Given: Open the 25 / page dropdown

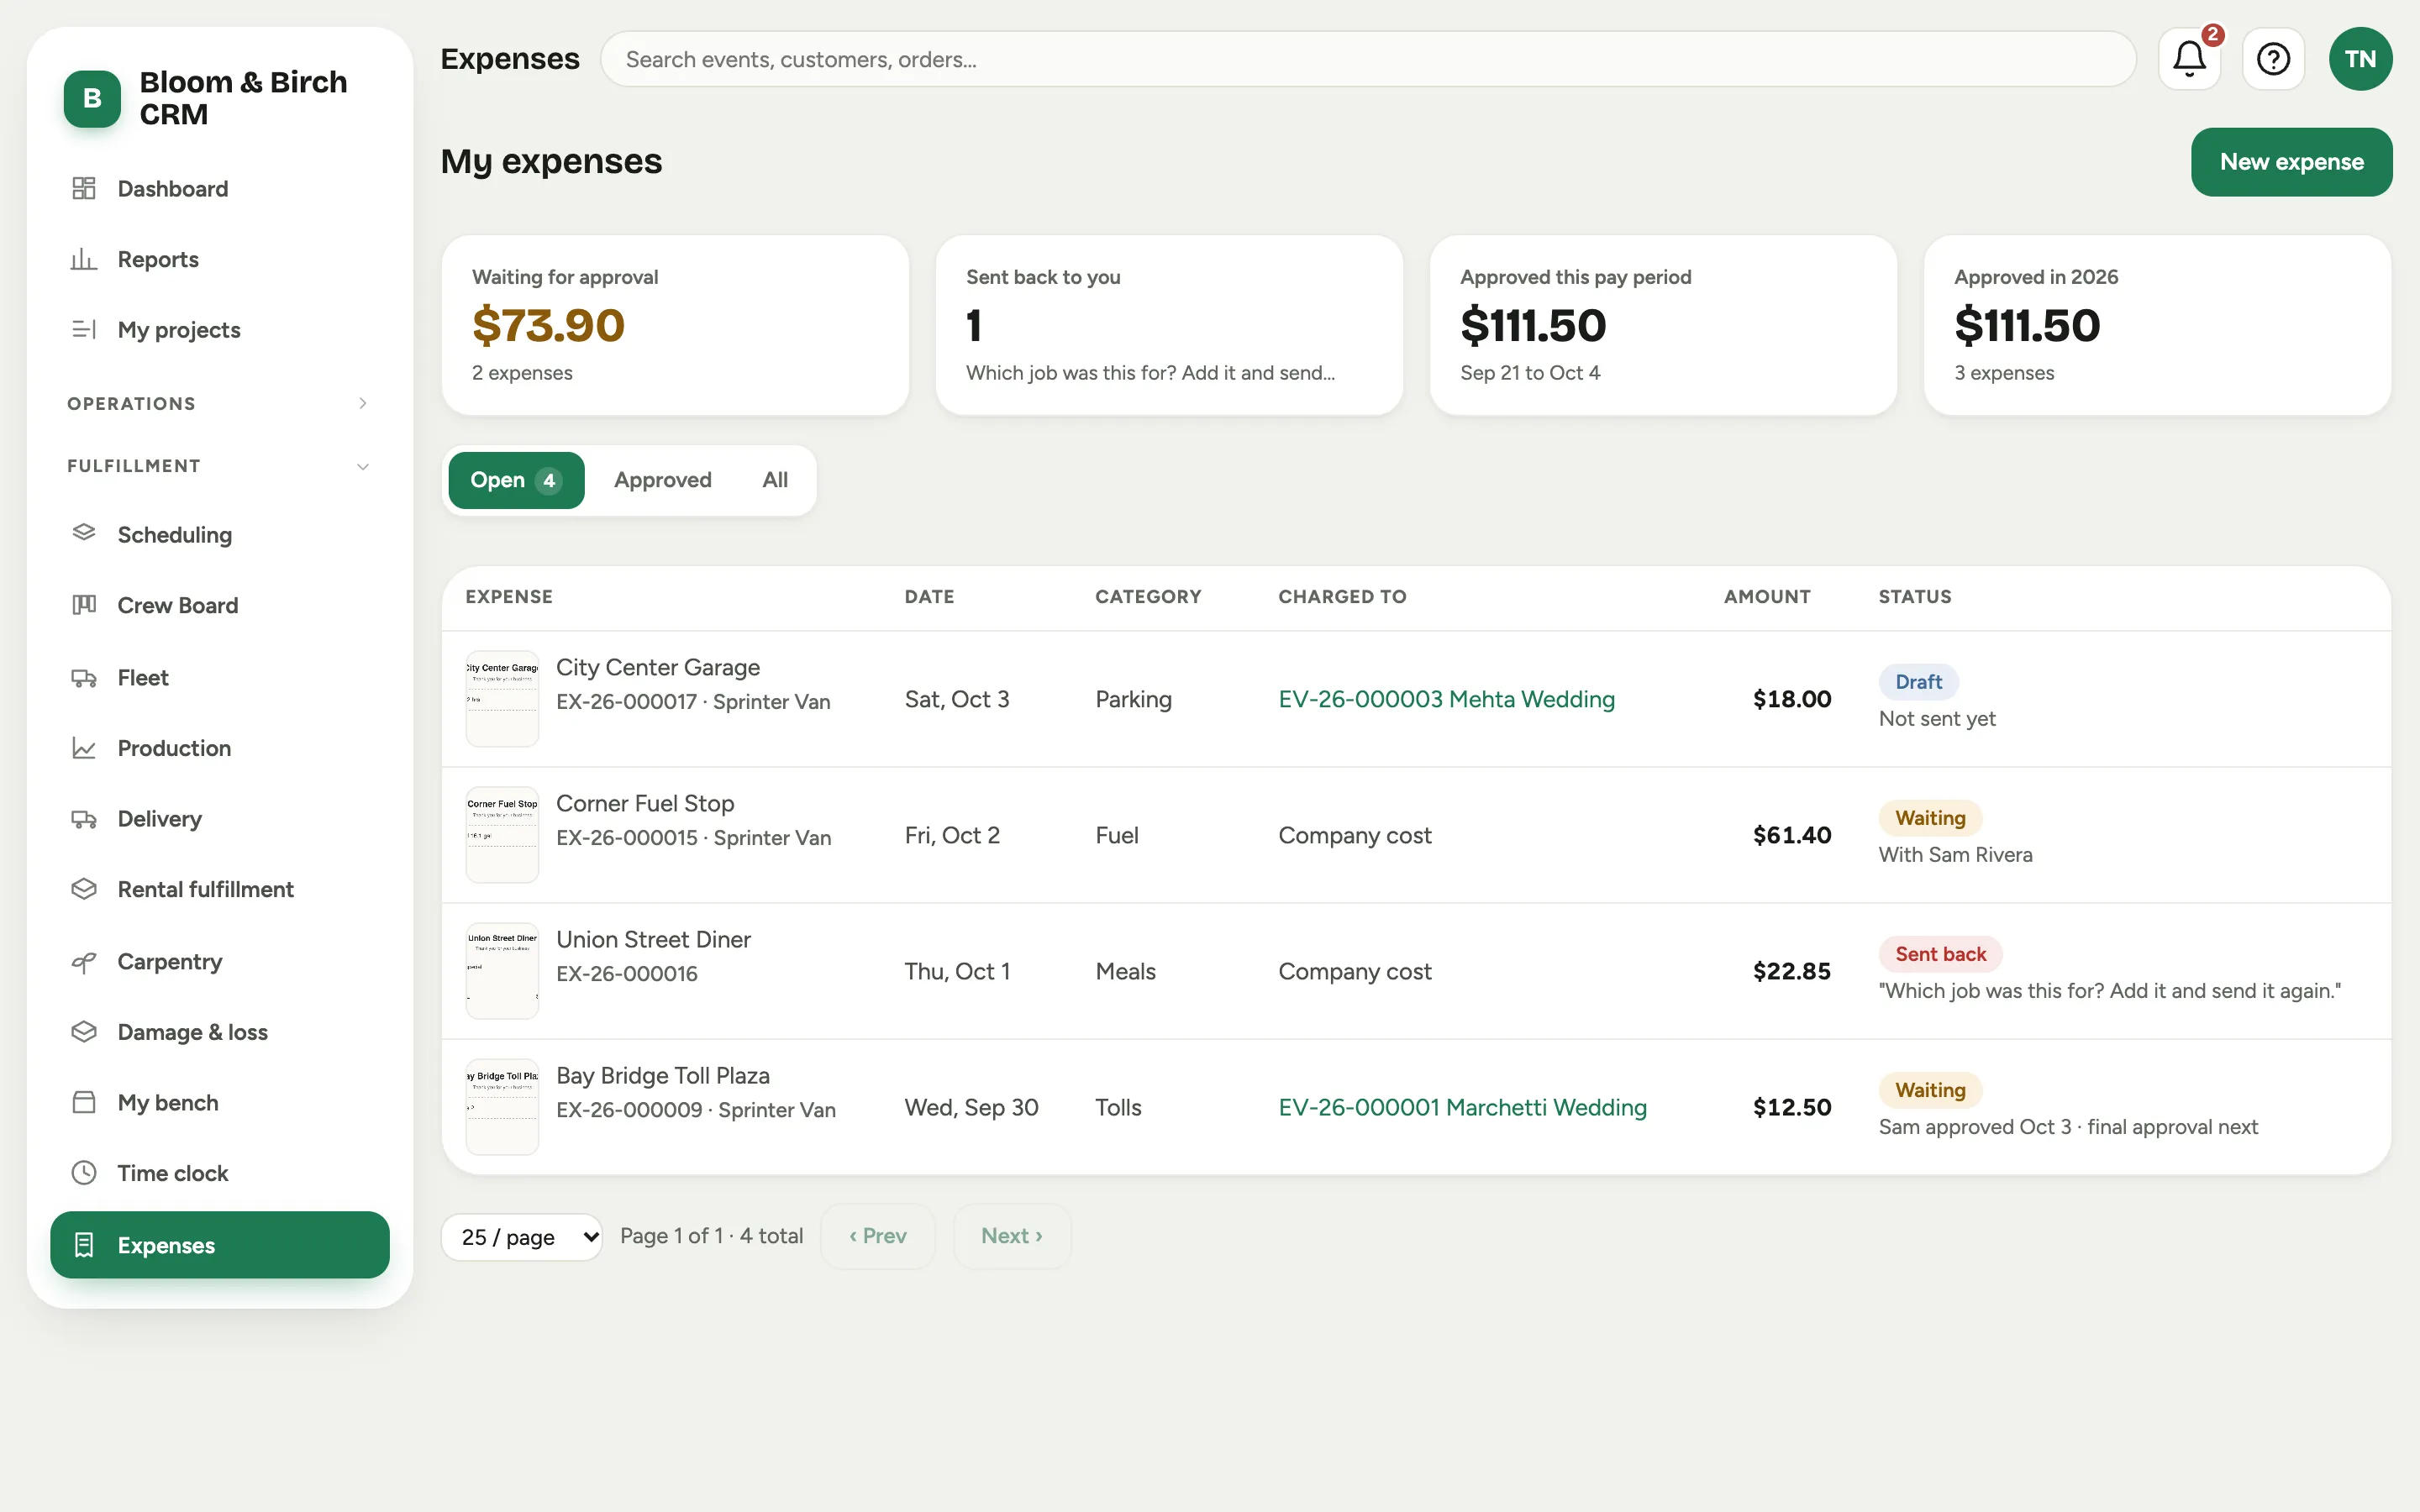Looking at the screenshot, I should point(521,1237).
